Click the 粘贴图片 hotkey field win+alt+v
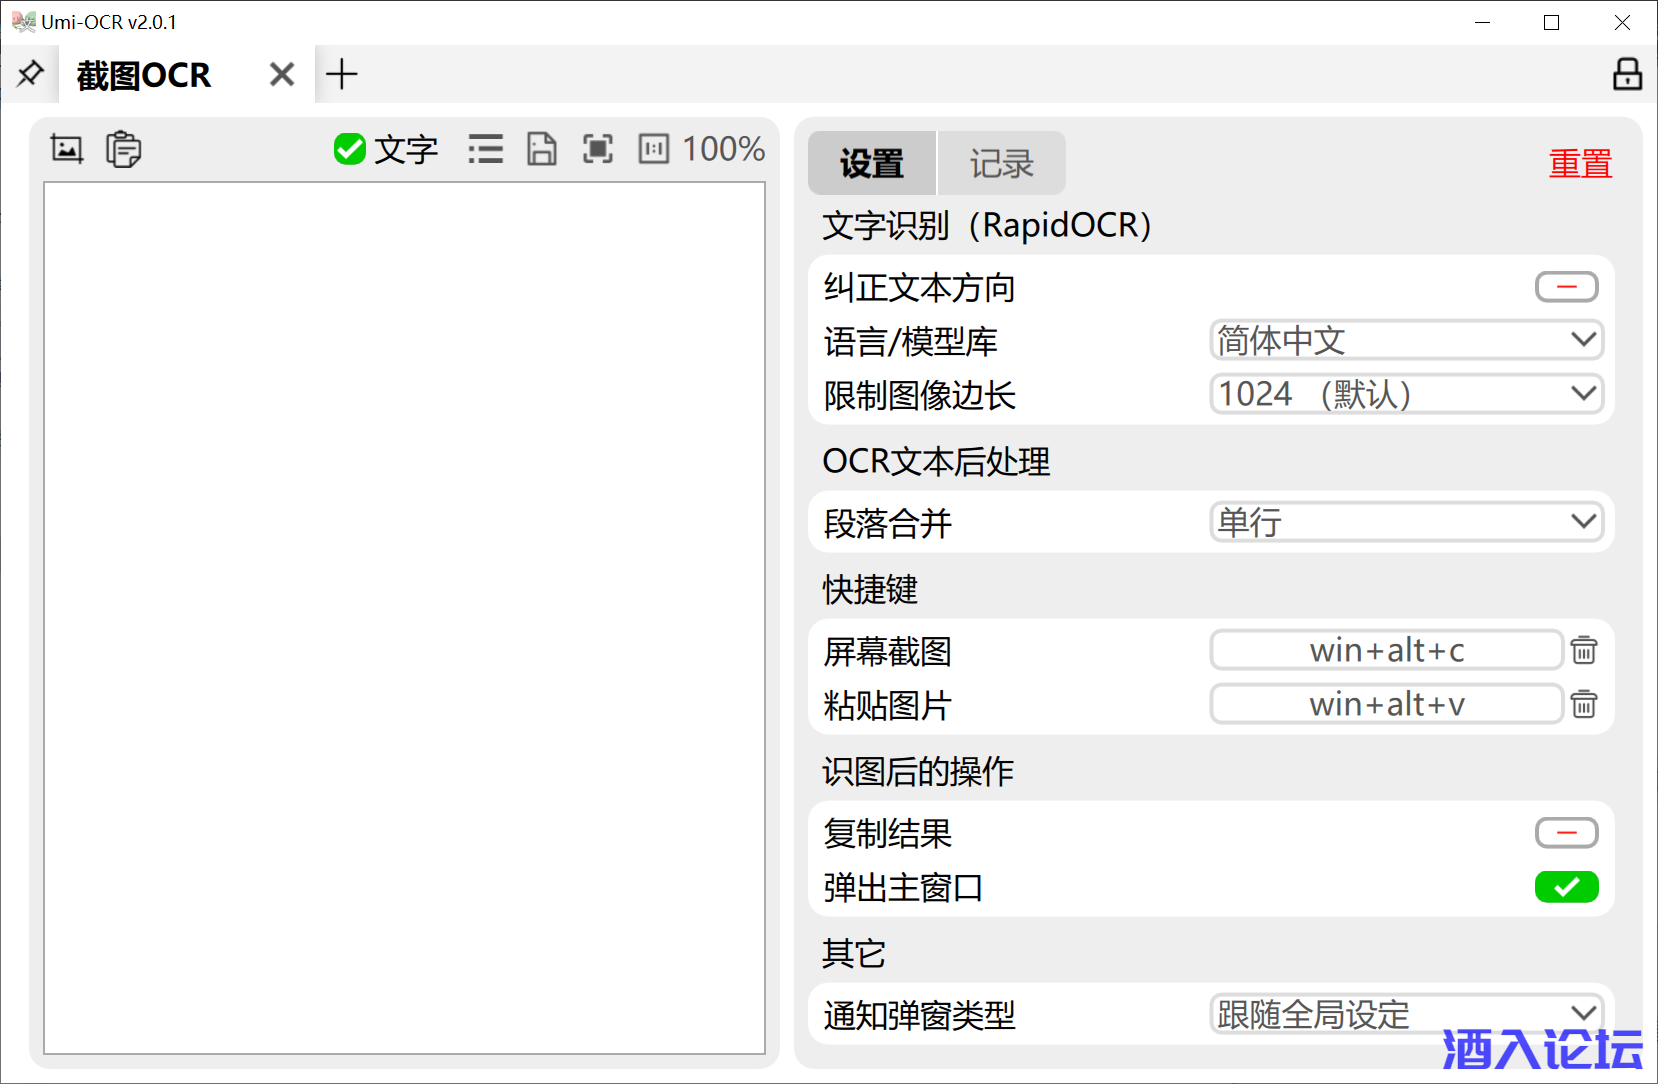This screenshot has width=1658, height=1084. 1387,704
